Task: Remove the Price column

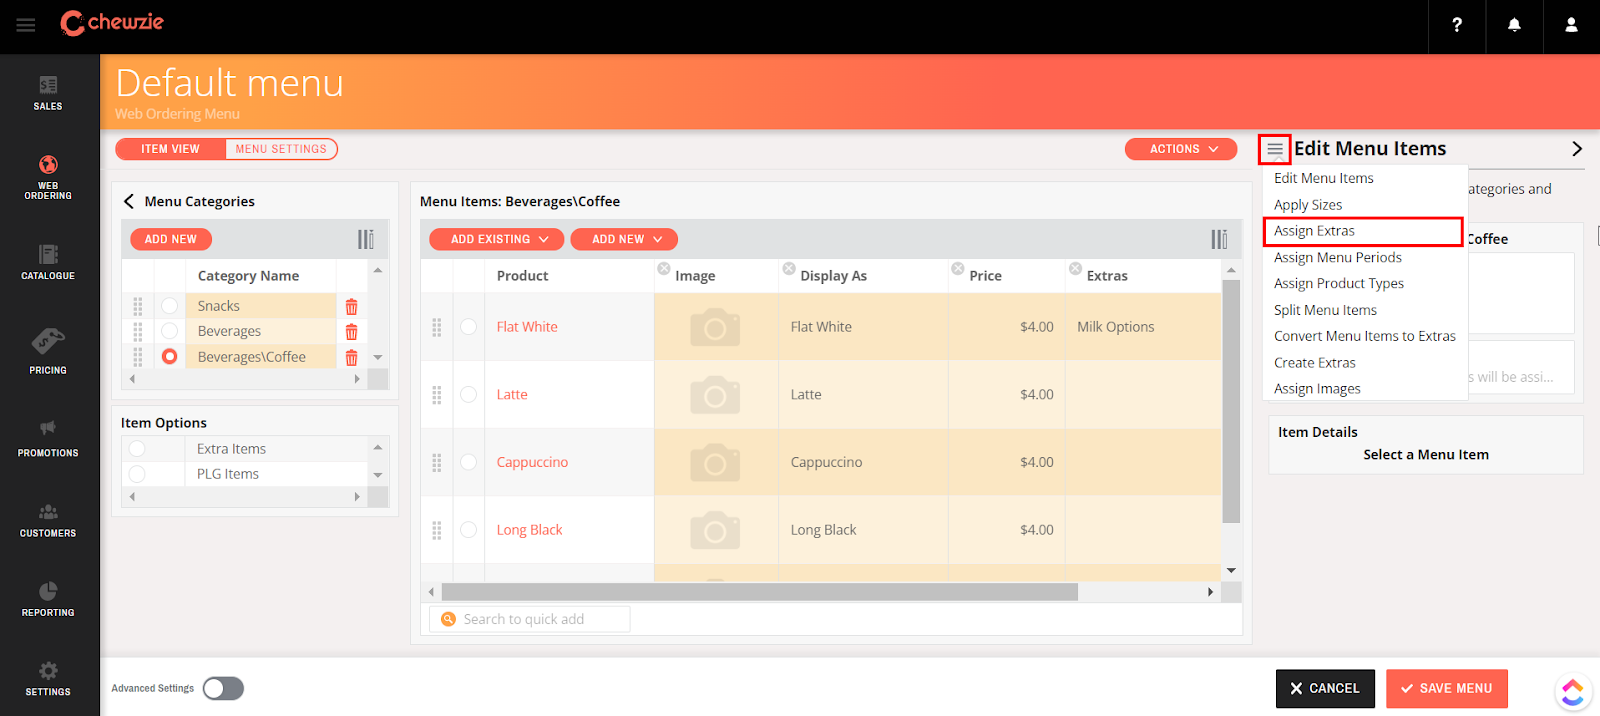Action: pyautogui.click(x=958, y=269)
